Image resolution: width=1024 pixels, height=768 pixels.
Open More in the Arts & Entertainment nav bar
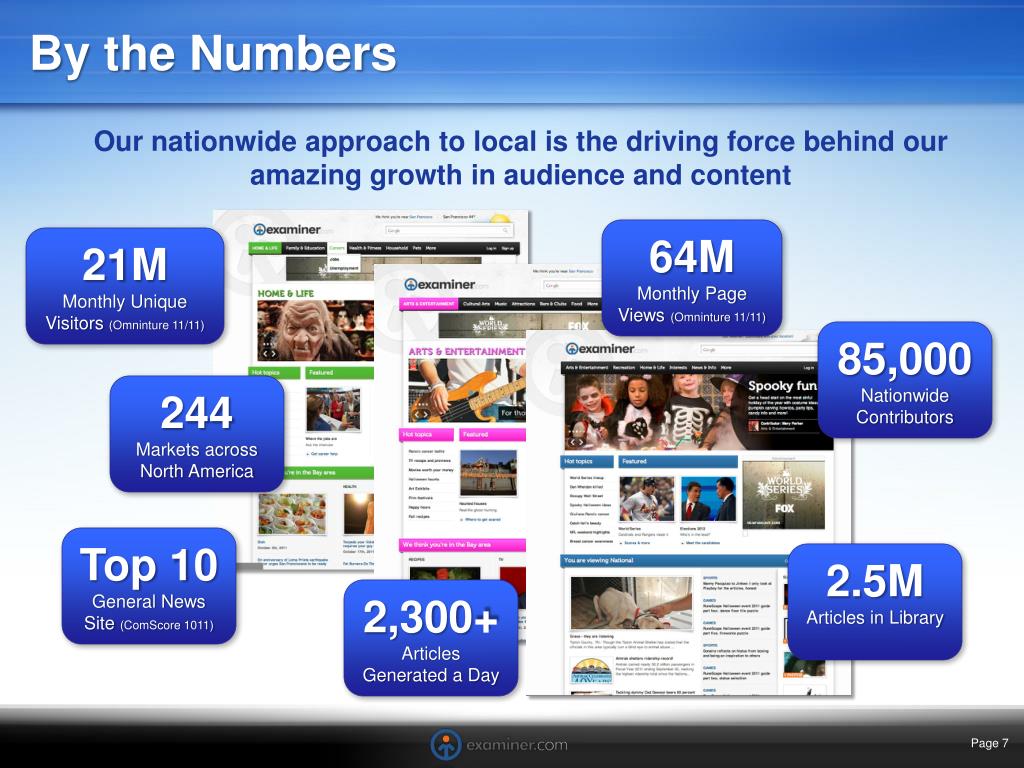(x=592, y=304)
